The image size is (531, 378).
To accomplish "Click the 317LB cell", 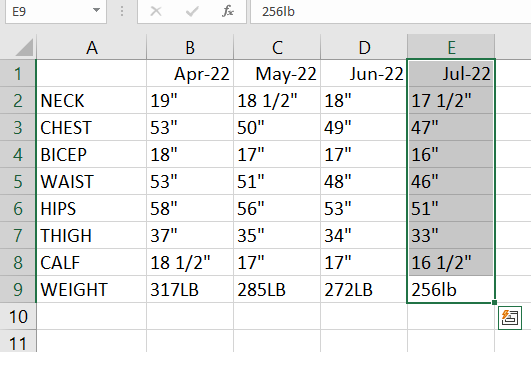I will point(190,289).
